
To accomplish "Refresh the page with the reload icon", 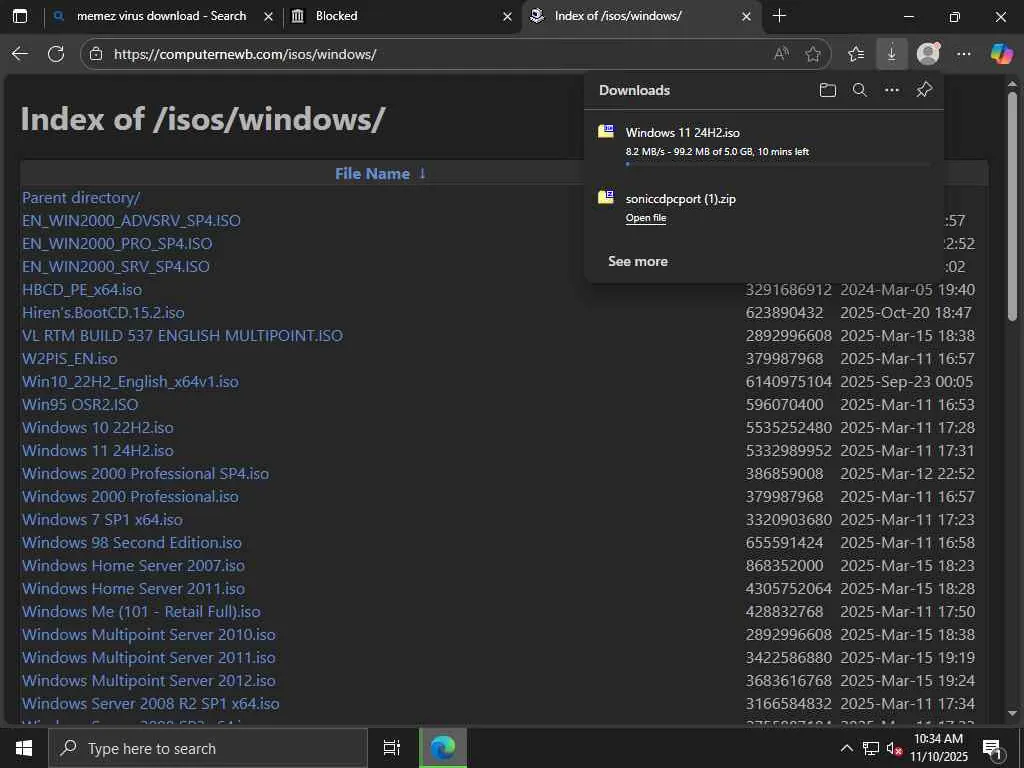I will pyautogui.click(x=56, y=54).
